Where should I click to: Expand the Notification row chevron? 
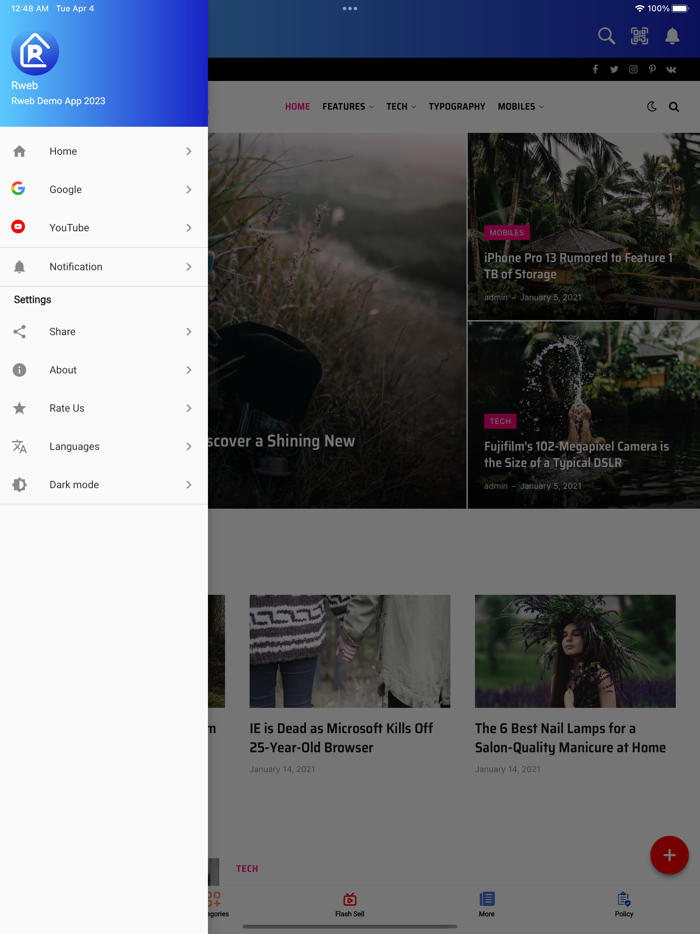click(189, 267)
